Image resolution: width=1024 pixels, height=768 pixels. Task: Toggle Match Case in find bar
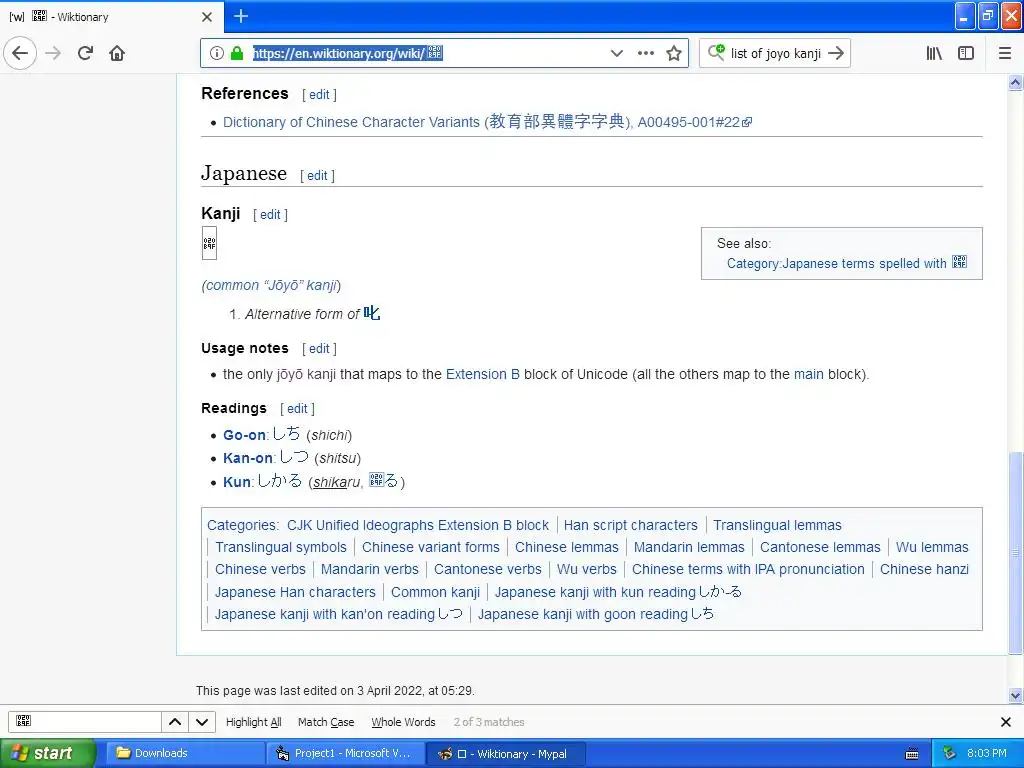pyautogui.click(x=326, y=722)
